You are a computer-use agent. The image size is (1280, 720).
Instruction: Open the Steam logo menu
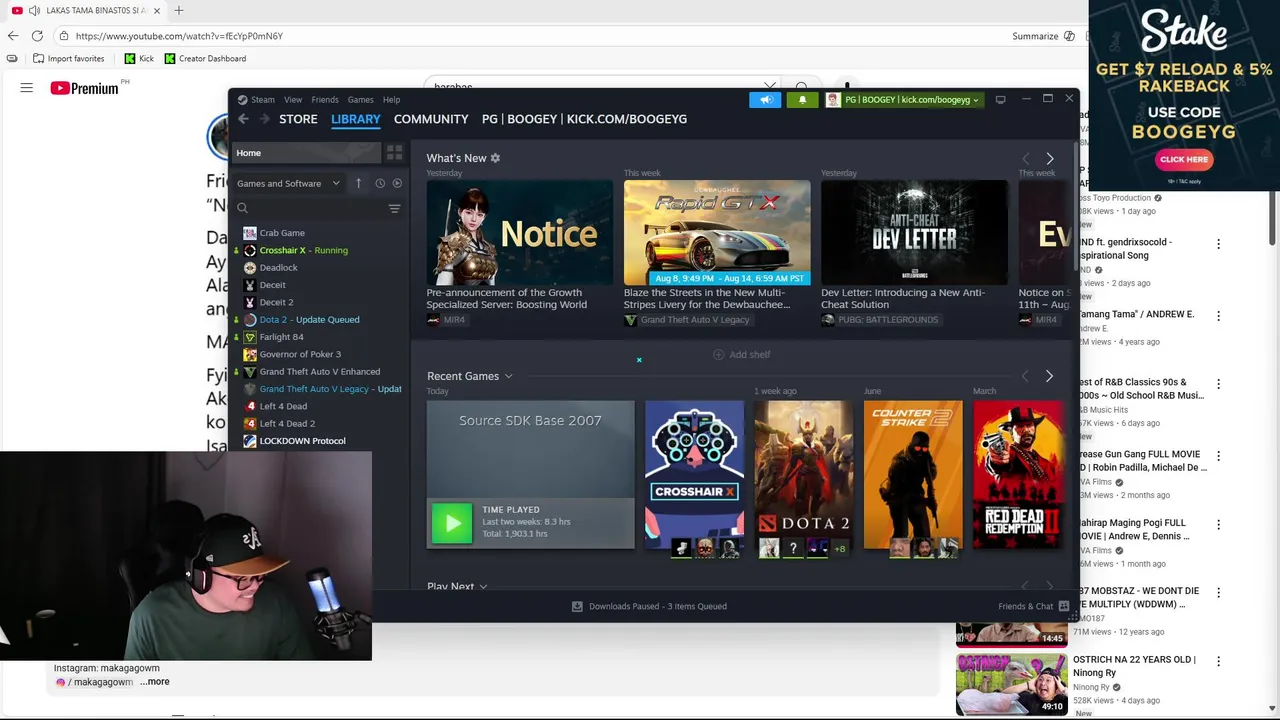click(x=256, y=100)
